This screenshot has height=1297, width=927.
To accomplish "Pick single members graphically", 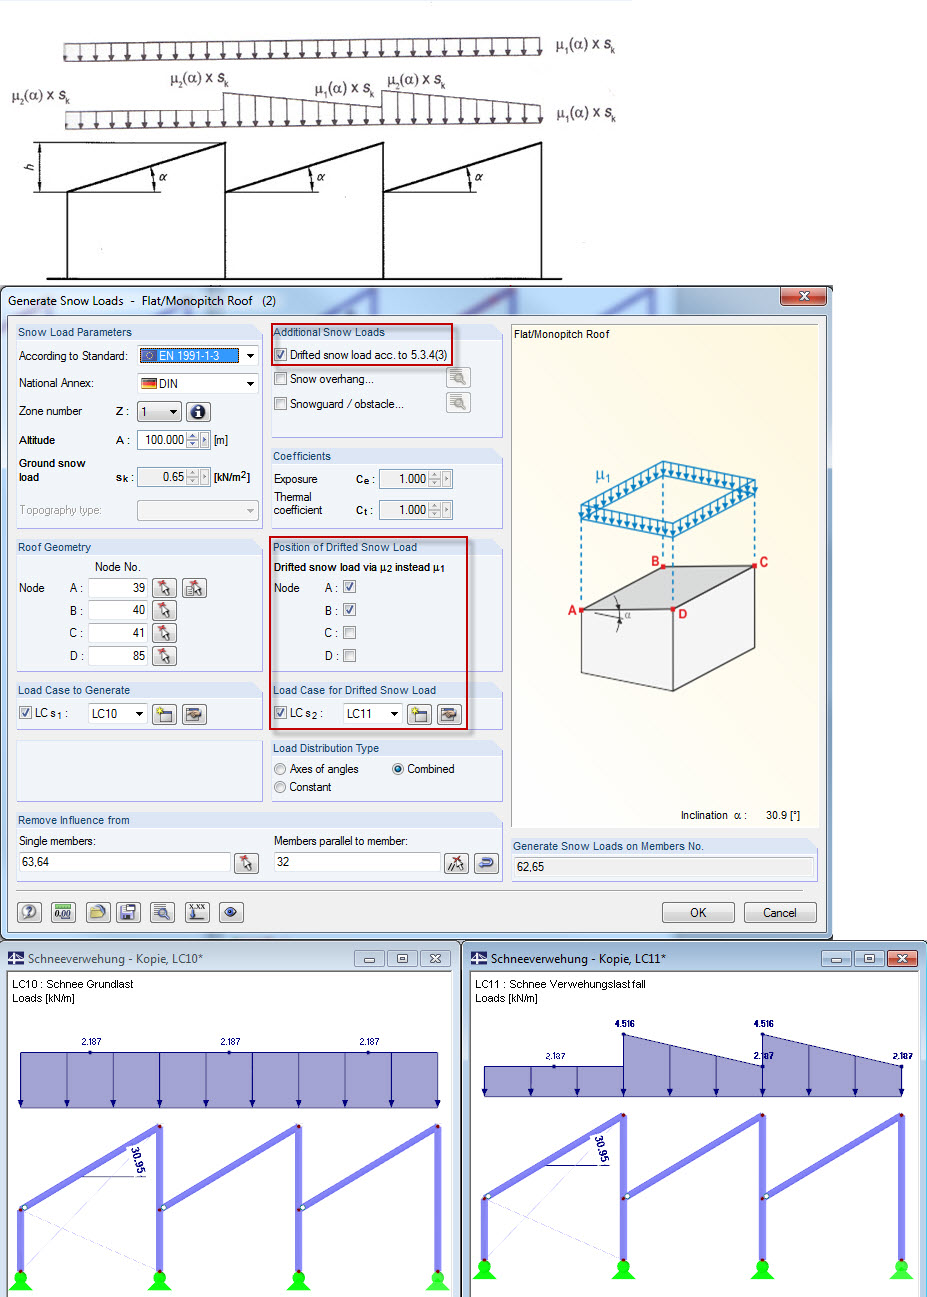I will coord(246,863).
